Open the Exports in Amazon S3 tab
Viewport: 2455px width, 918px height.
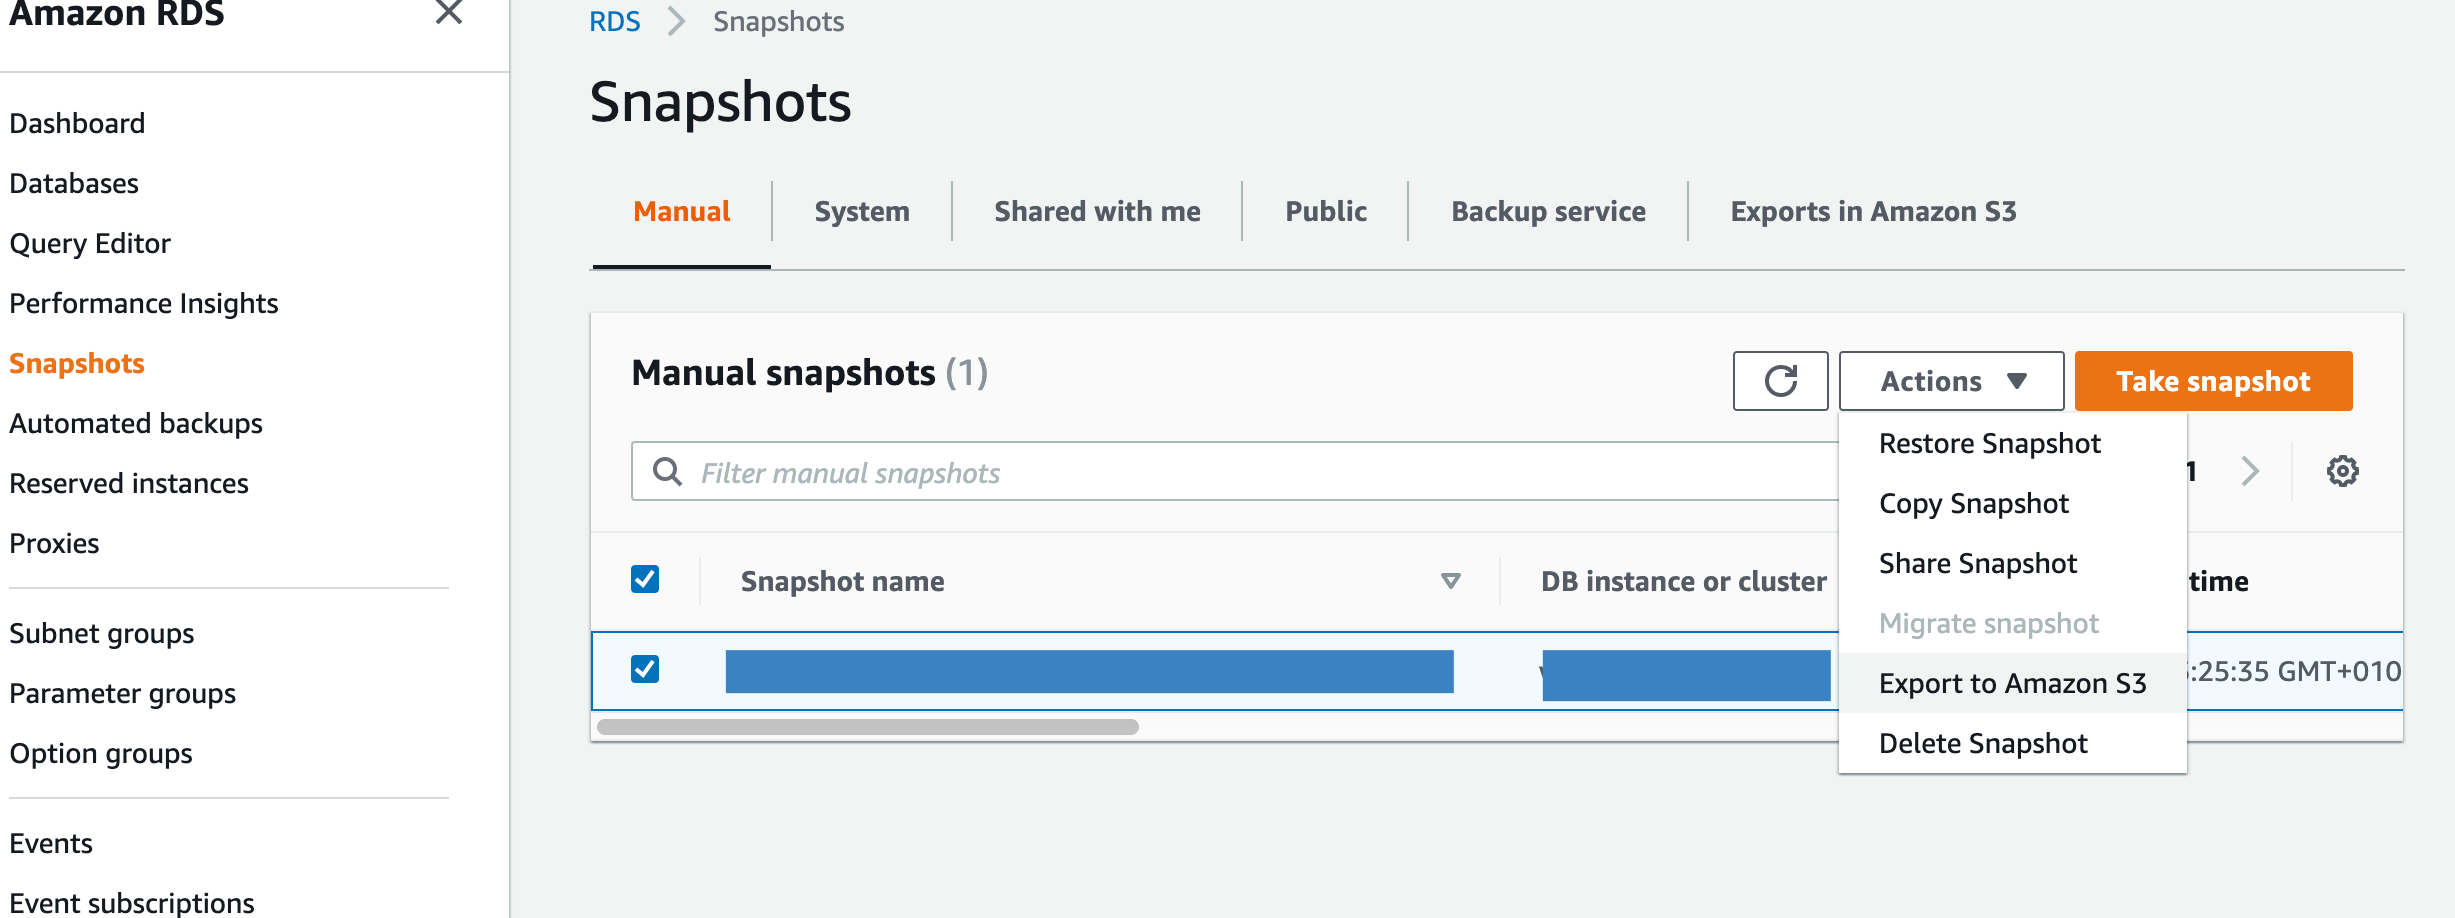tap(1873, 211)
